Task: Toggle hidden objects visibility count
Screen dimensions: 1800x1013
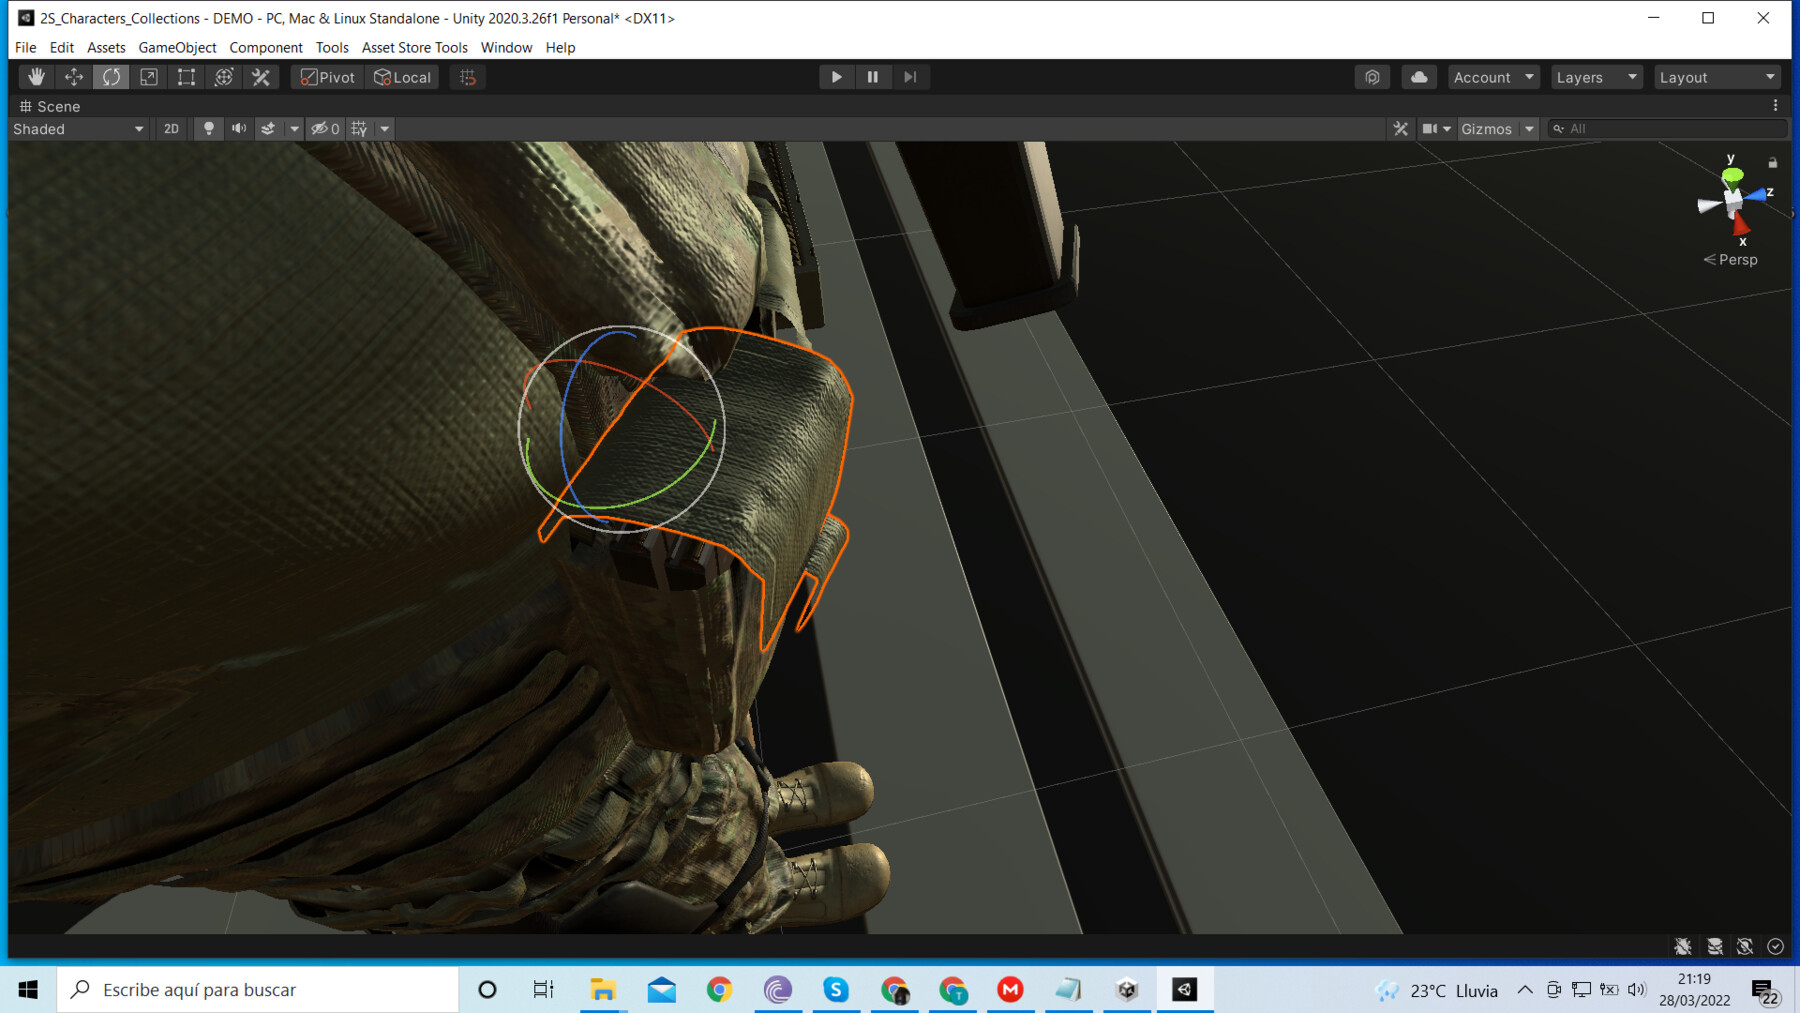Action: (x=325, y=129)
